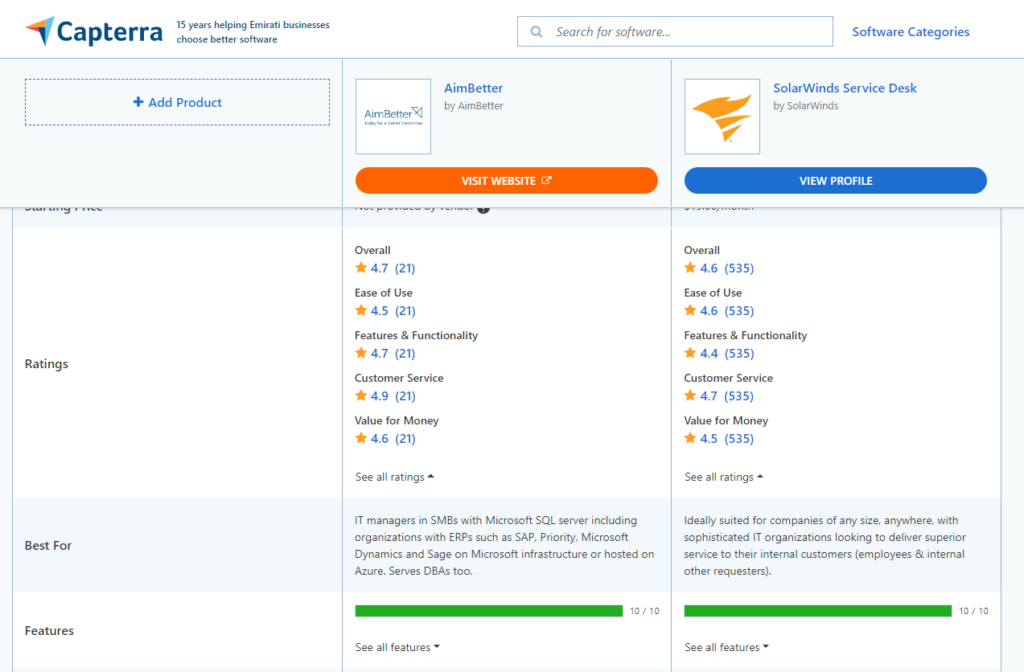This screenshot has width=1024, height=672.
Task: Open AimBetter Overall (21) reviews count
Action: coord(405,268)
